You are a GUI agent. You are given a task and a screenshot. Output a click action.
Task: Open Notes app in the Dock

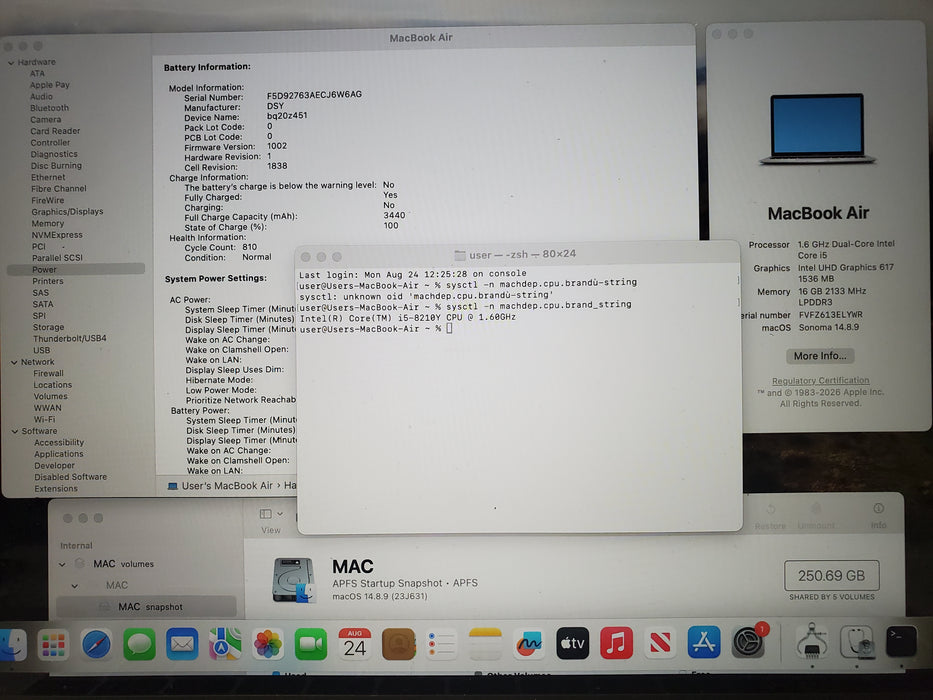485,645
